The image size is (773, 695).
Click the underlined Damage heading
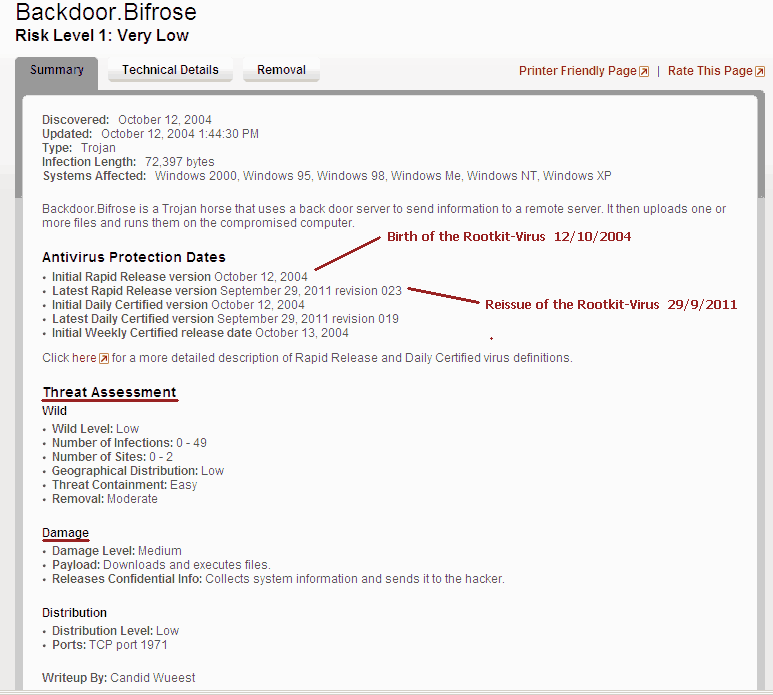(65, 533)
